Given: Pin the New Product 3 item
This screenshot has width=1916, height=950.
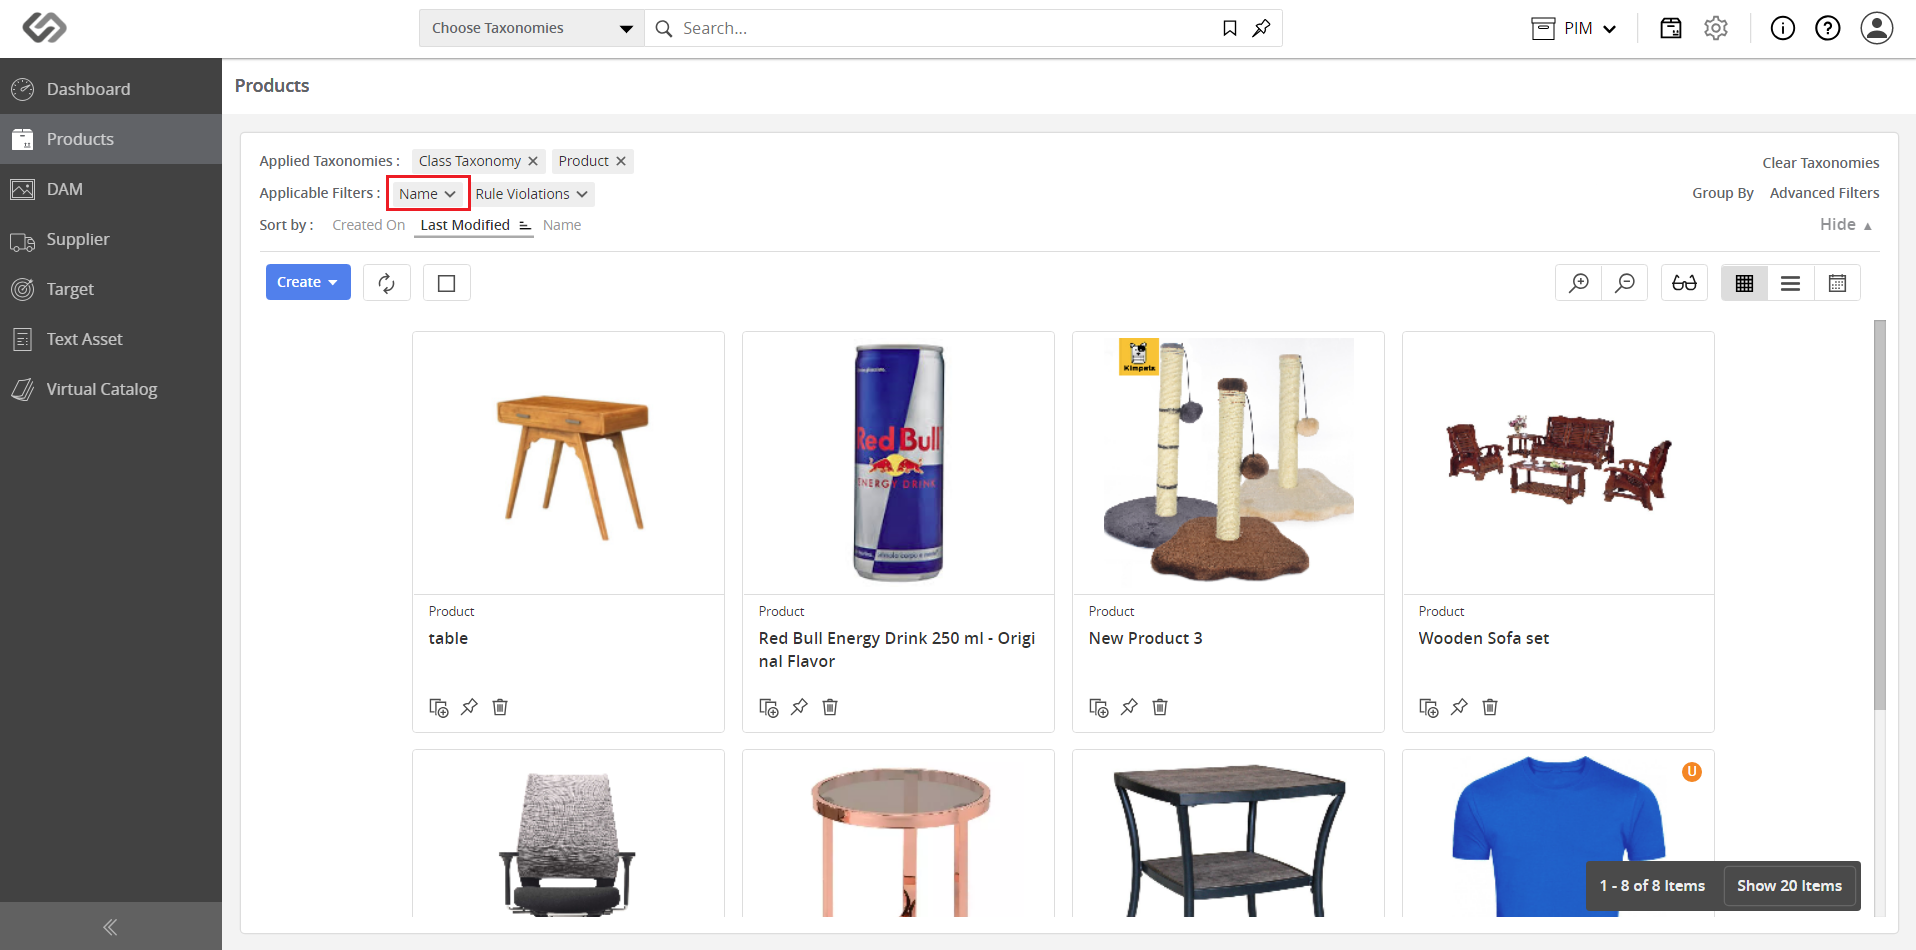Looking at the screenshot, I should pos(1129,707).
